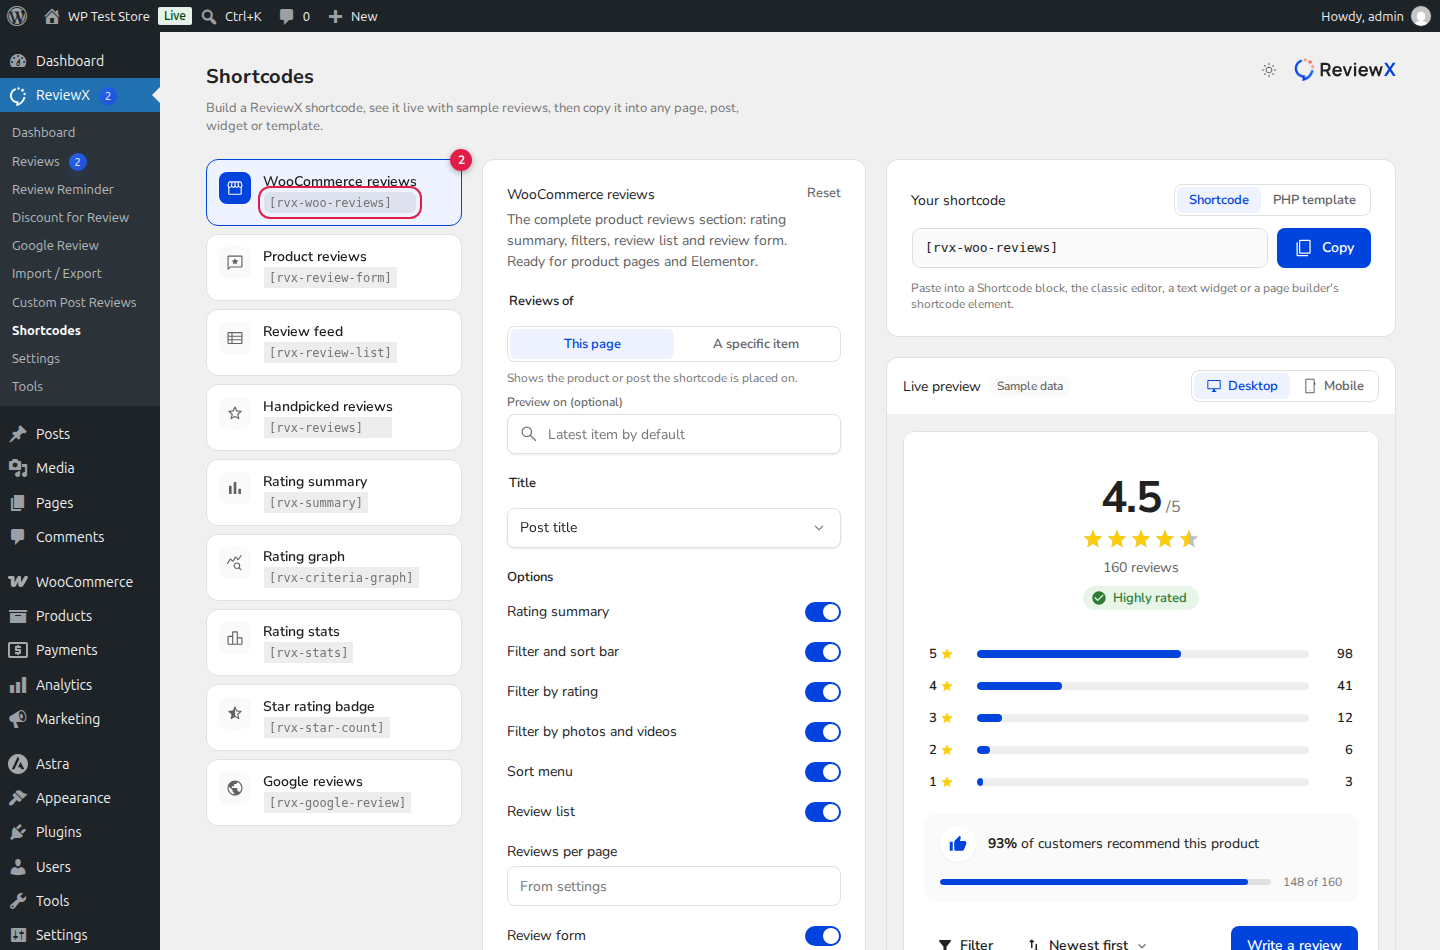The height and width of the screenshot is (950, 1440).
Task: Switch preview to Desktop
Action: tap(1242, 386)
